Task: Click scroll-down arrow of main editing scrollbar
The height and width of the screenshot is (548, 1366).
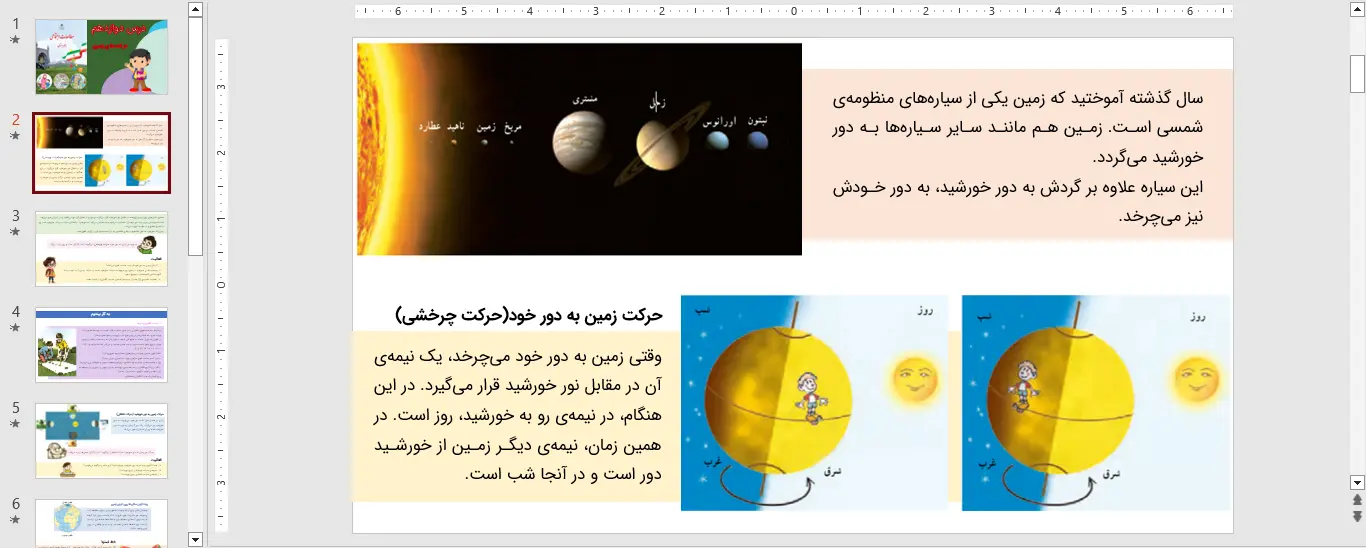Action: coord(1357,481)
